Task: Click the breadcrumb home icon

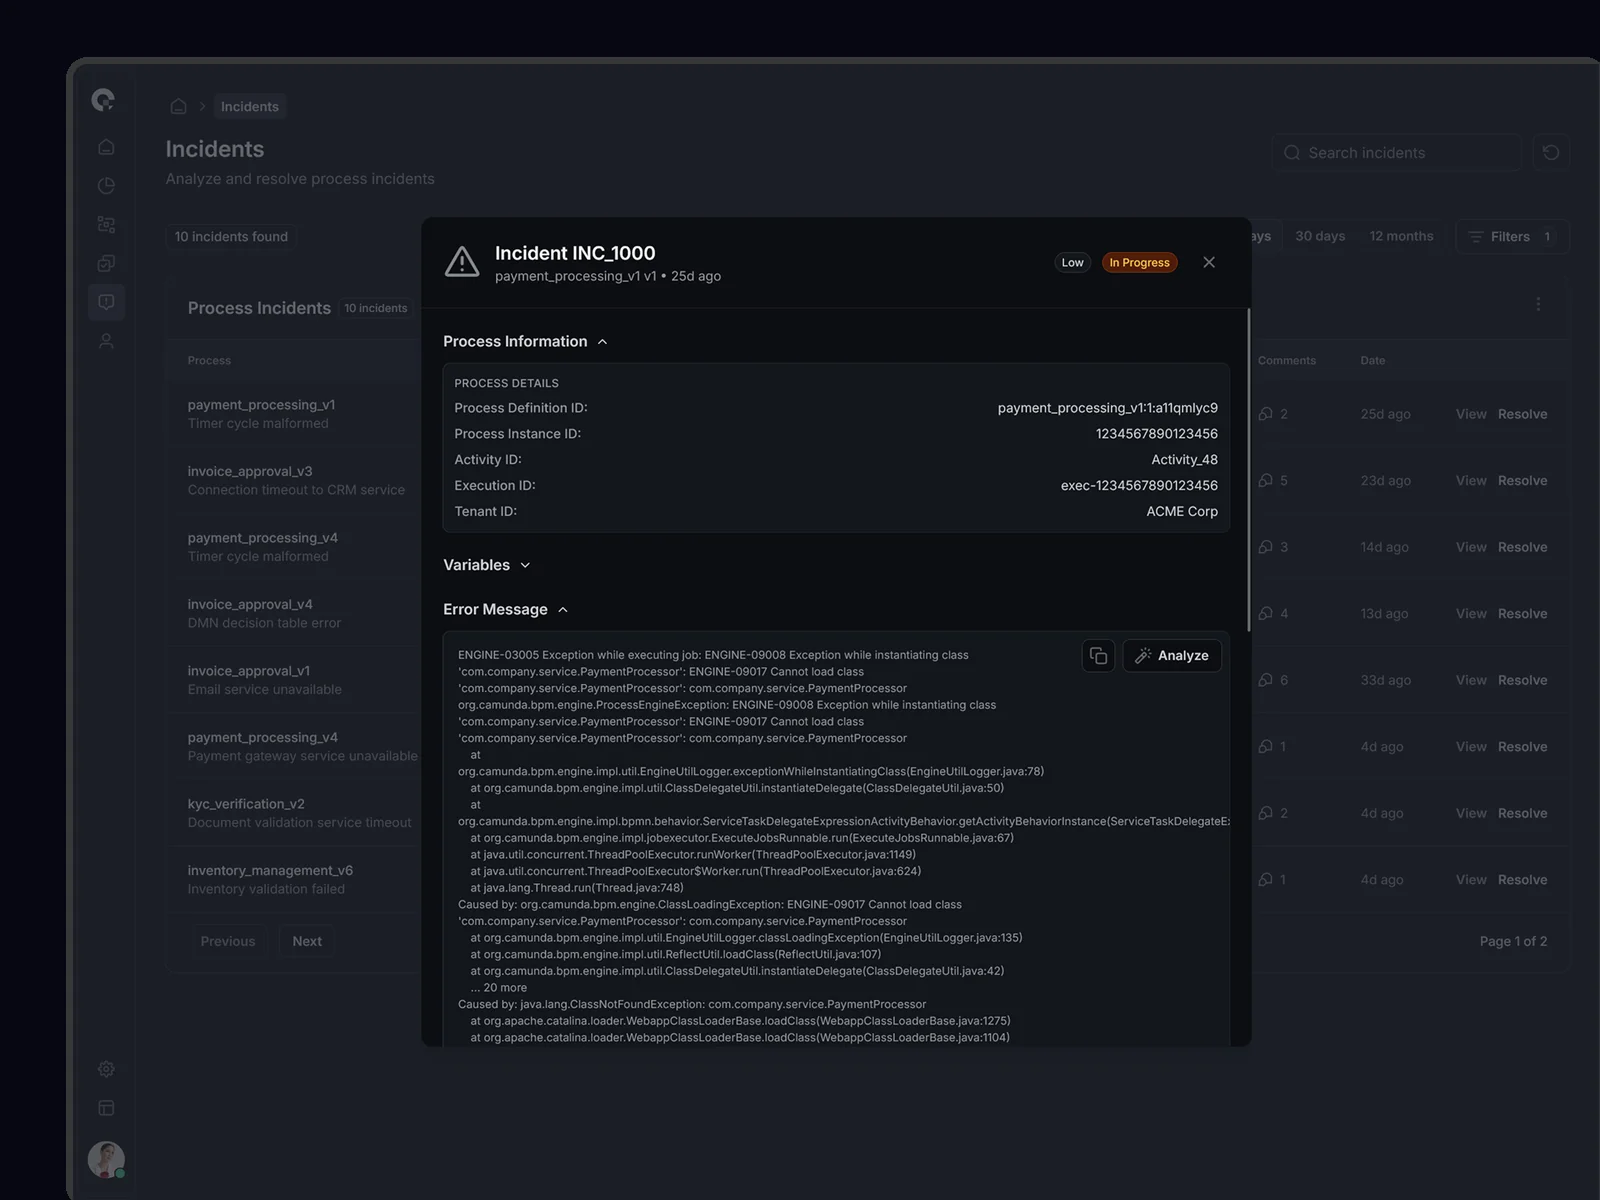Action: [179, 107]
